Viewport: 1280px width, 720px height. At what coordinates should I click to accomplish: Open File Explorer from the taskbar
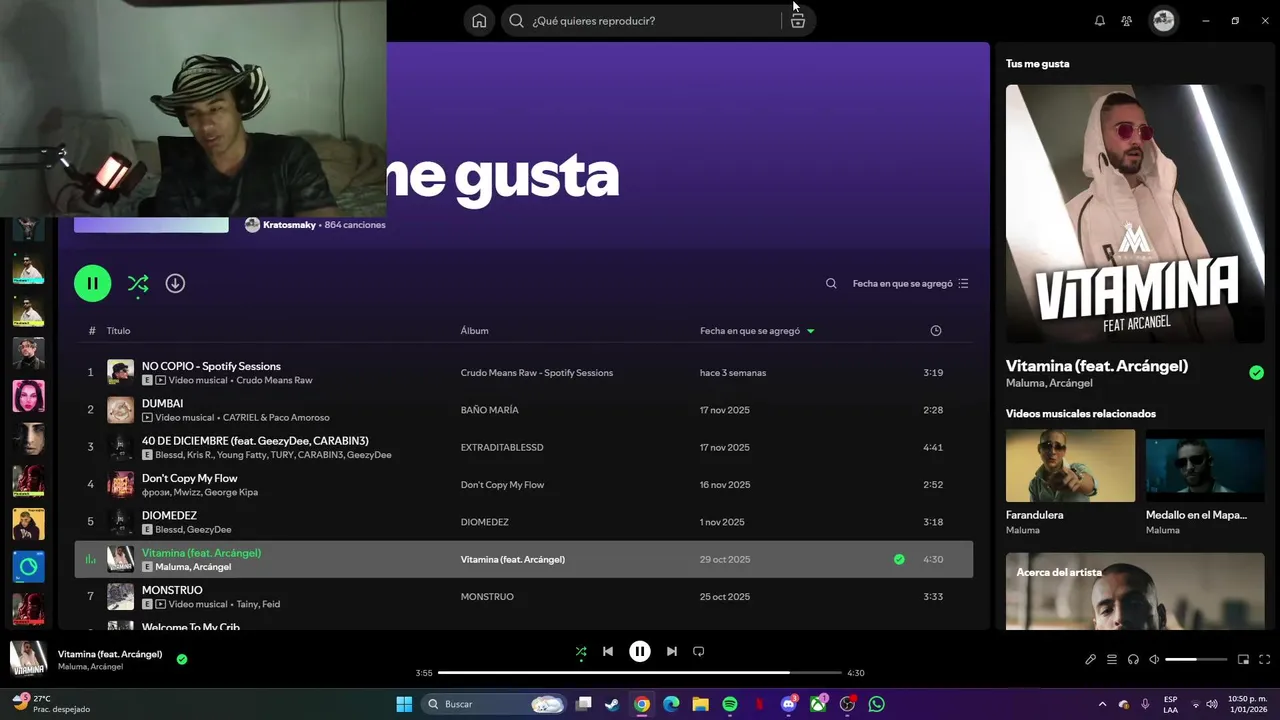pos(700,704)
